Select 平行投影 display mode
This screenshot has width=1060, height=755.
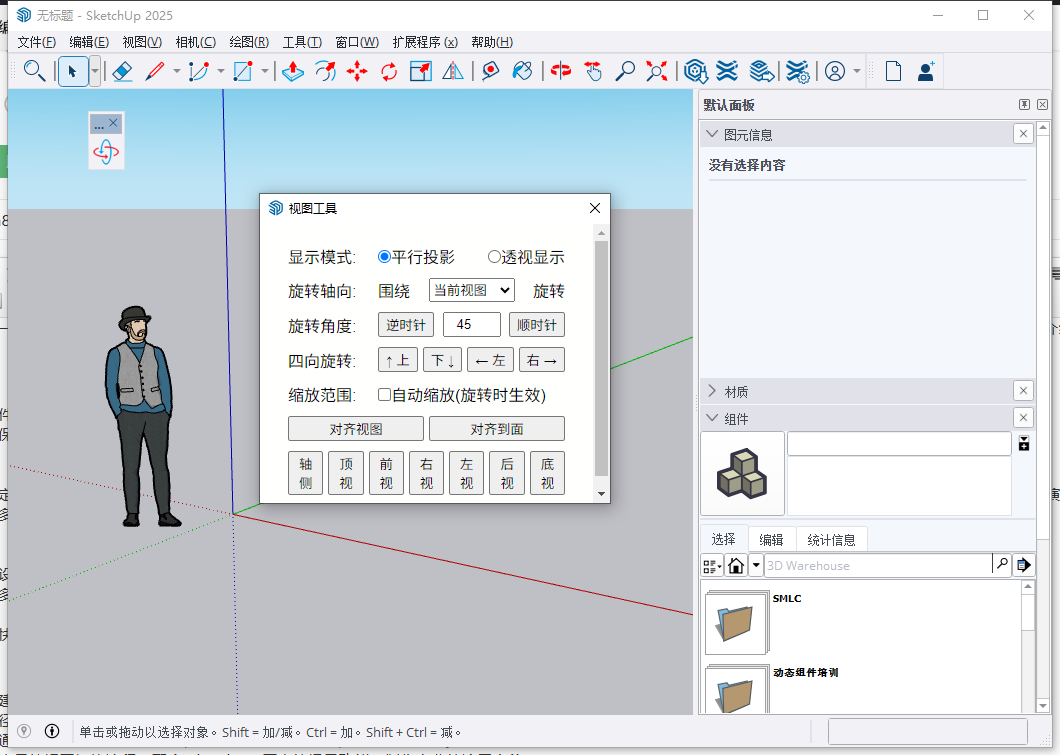(384, 256)
